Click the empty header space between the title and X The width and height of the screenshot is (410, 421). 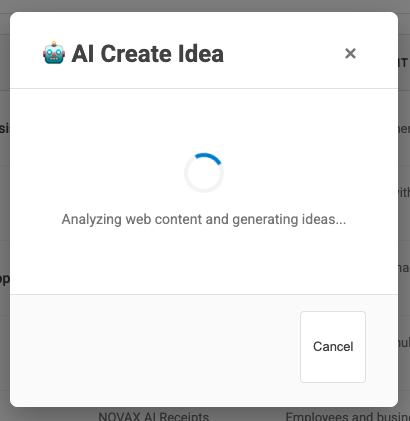click(x=283, y=53)
